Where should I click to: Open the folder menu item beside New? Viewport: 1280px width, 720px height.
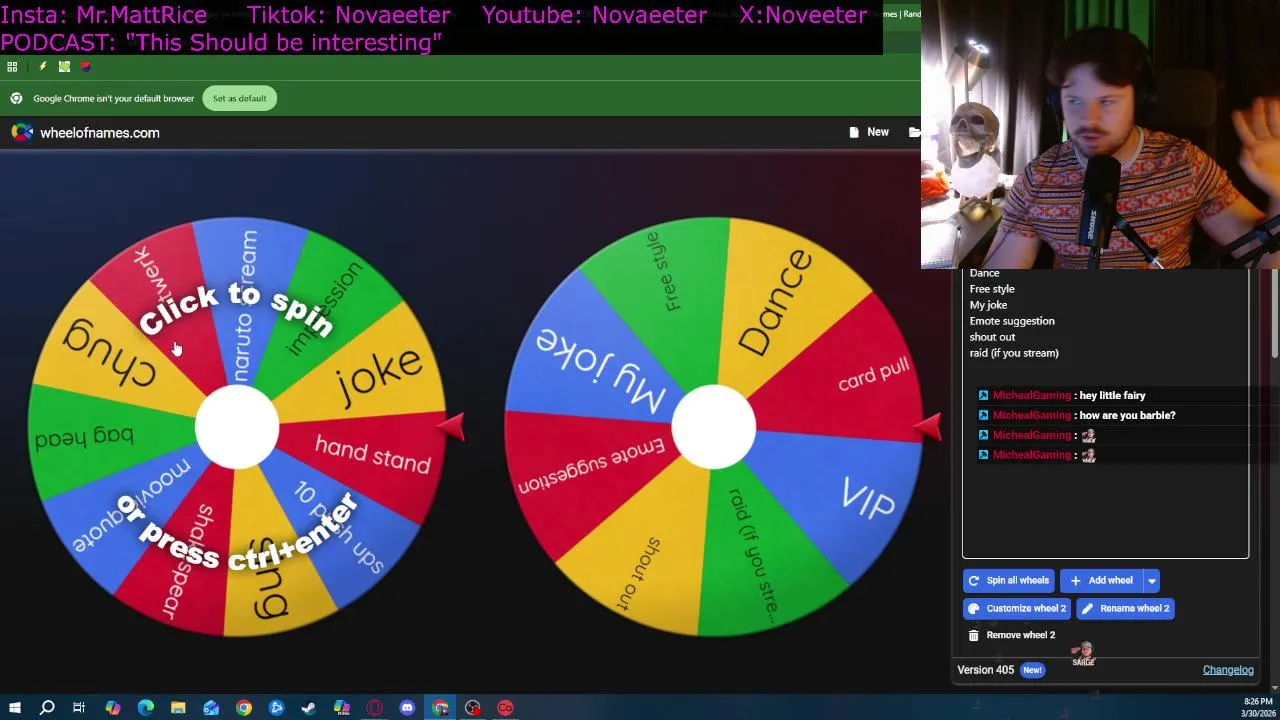(914, 132)
